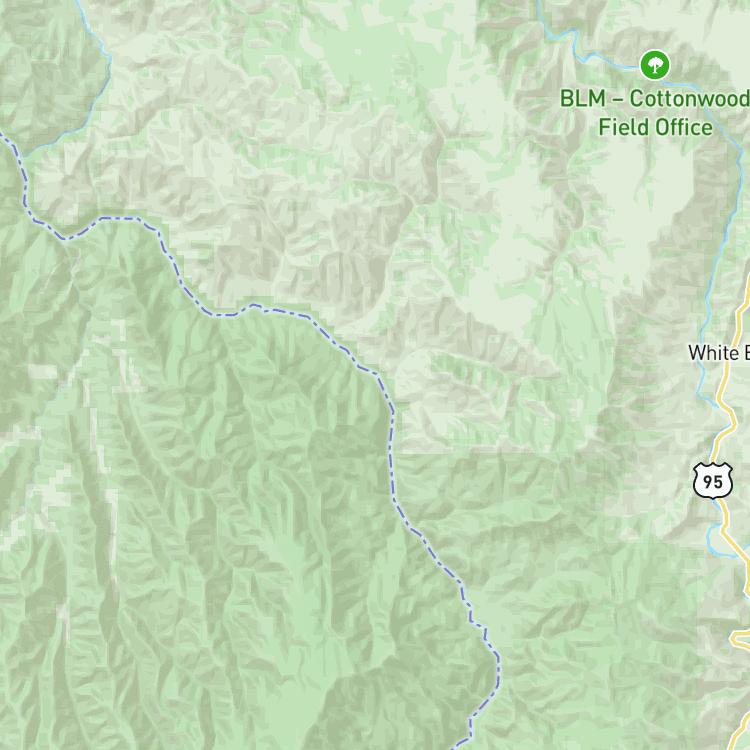Click the partially visible White B town label
This screenshot has height=750, width=750.
click(x=719, y=353)
